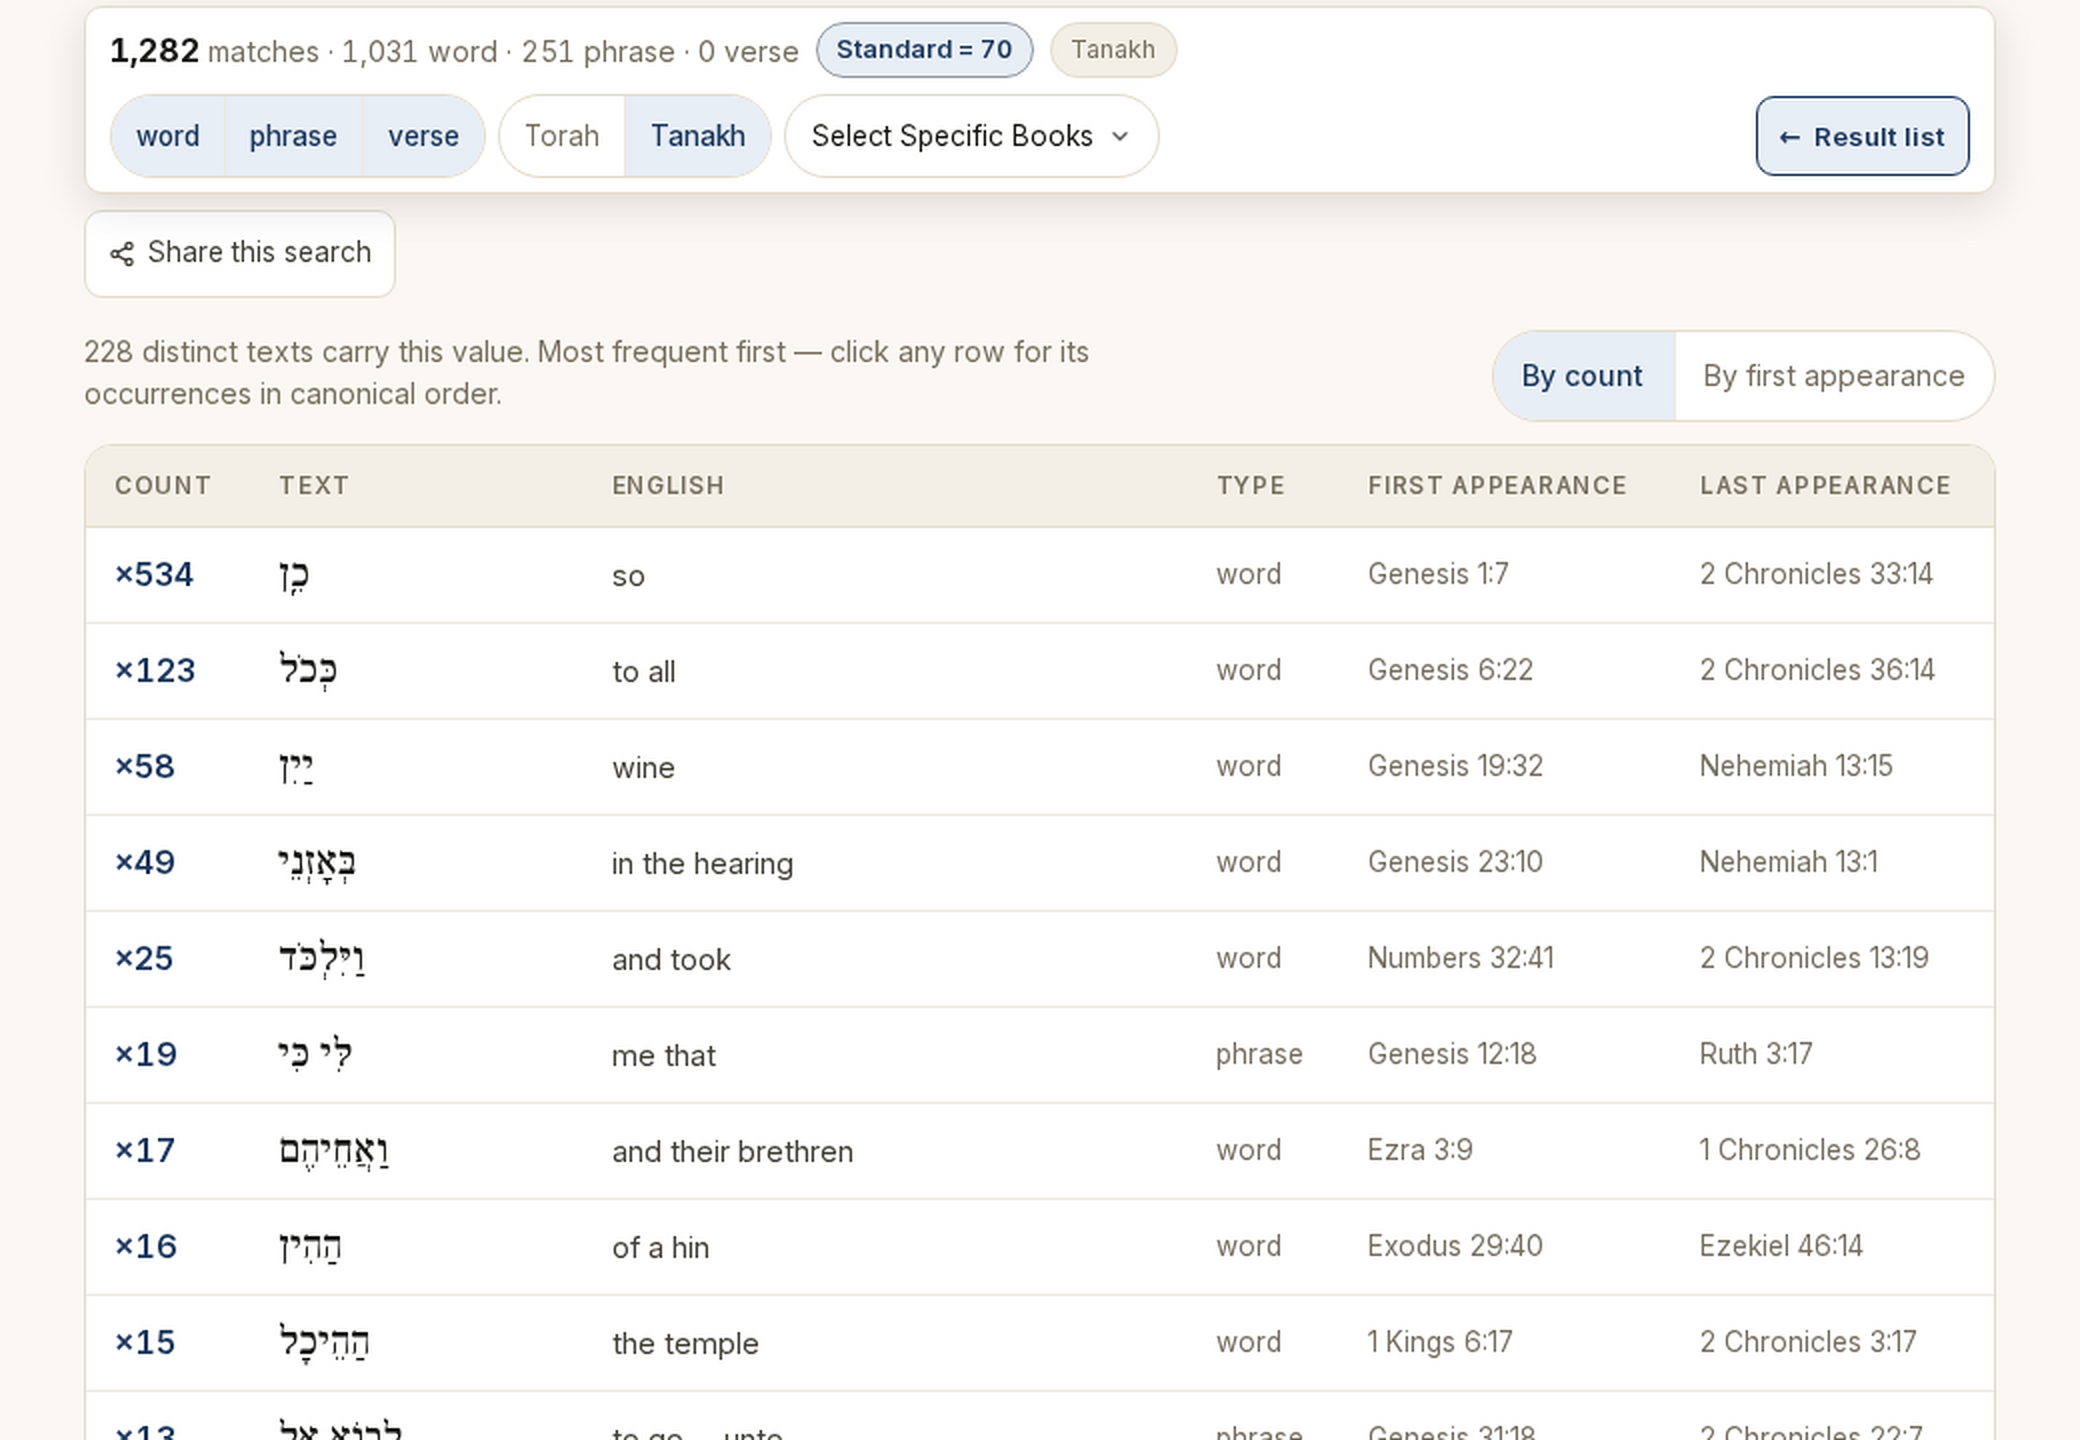Sort by the COUNT column header
Screen dimensions: 2080x1440
click(x=163, y=486)
